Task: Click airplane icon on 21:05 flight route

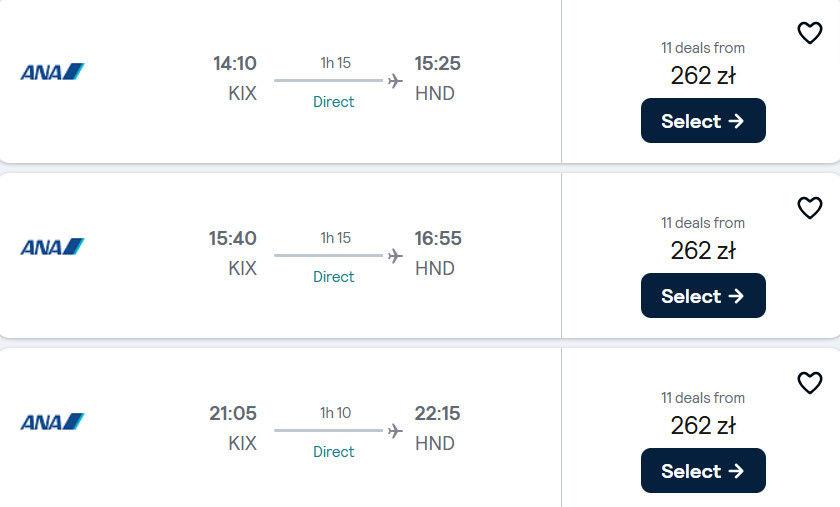Action: point(395,430)
